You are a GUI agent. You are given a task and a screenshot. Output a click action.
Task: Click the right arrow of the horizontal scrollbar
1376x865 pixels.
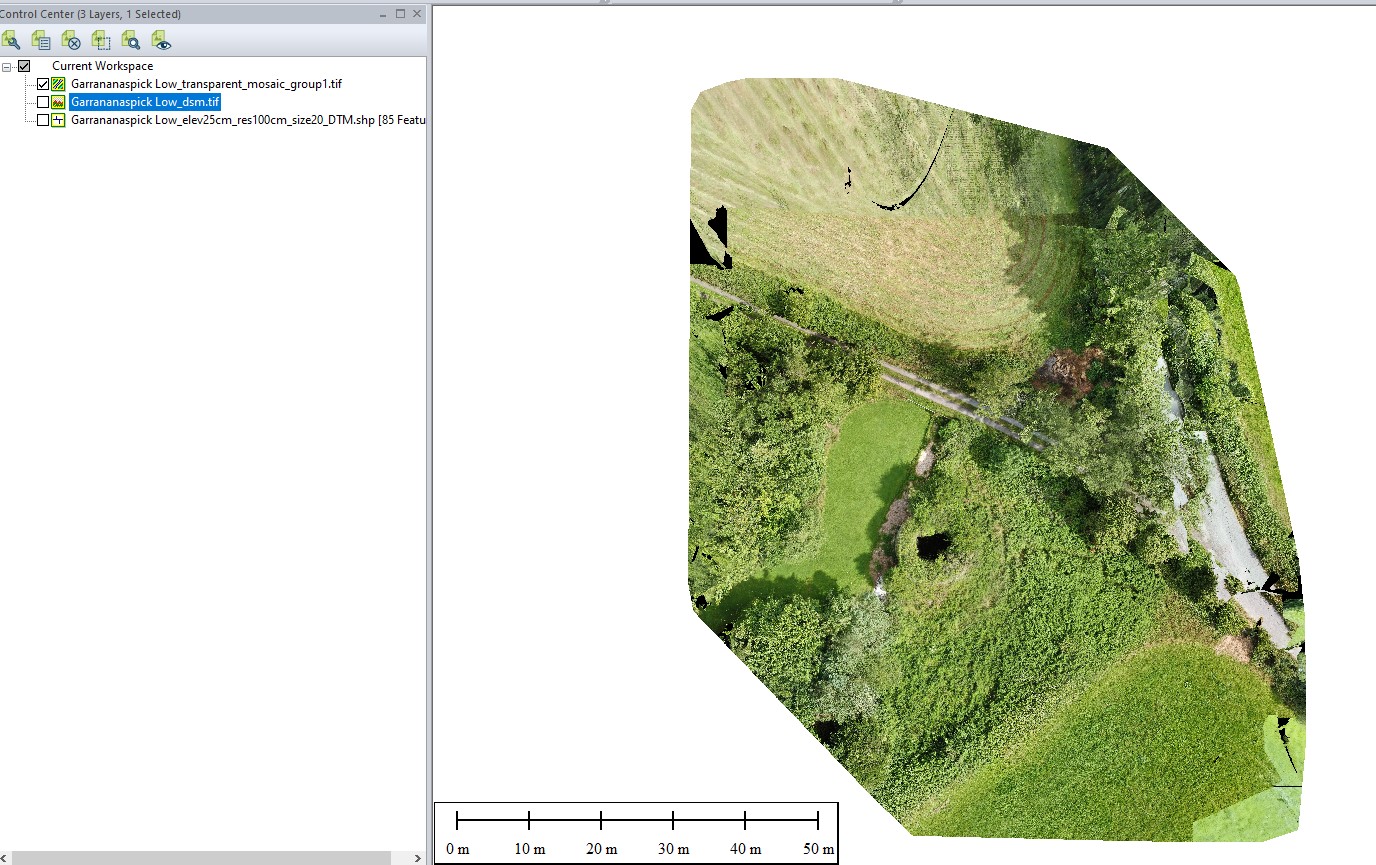tap(419, 858)
